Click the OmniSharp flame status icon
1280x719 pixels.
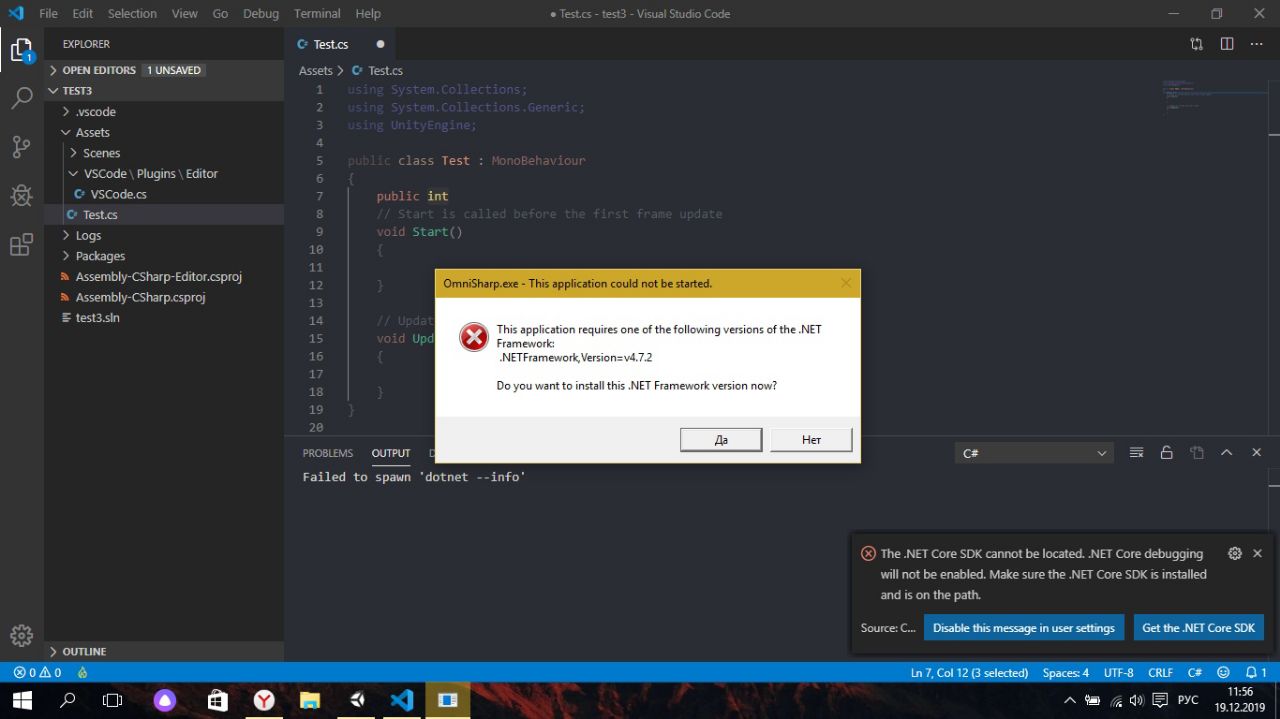[82, 673]
